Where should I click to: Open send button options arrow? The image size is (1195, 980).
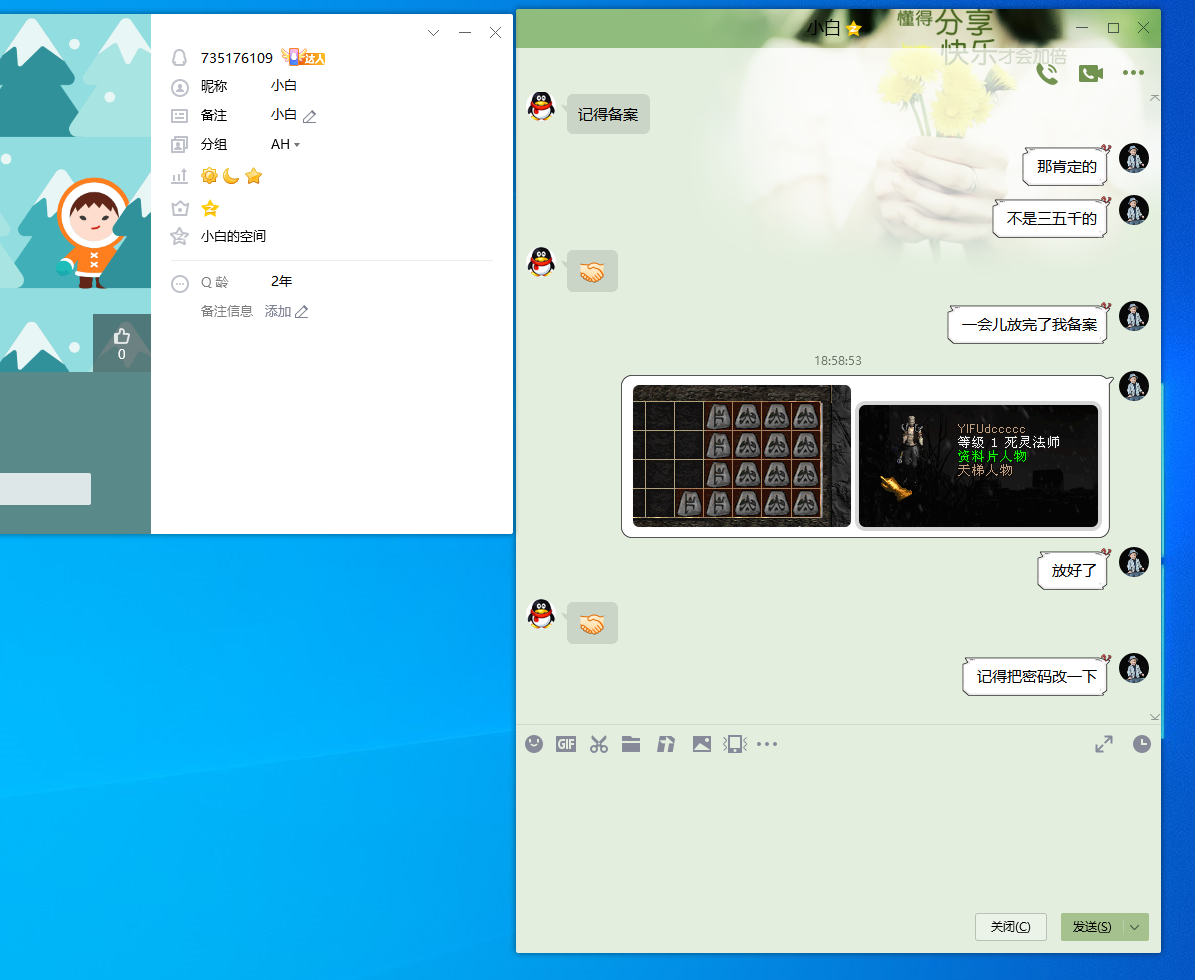click(1135, 927)
